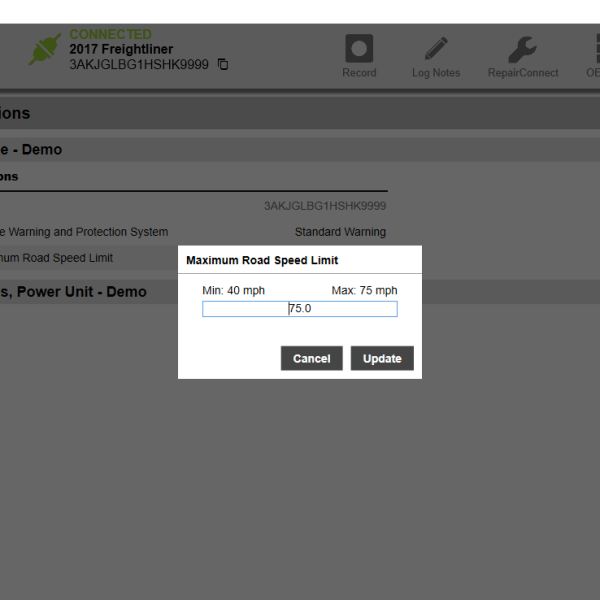The height and width of the screenshot is (600, 600).
Task: Click the green connection plug icon
Action: tap(43, 50)
